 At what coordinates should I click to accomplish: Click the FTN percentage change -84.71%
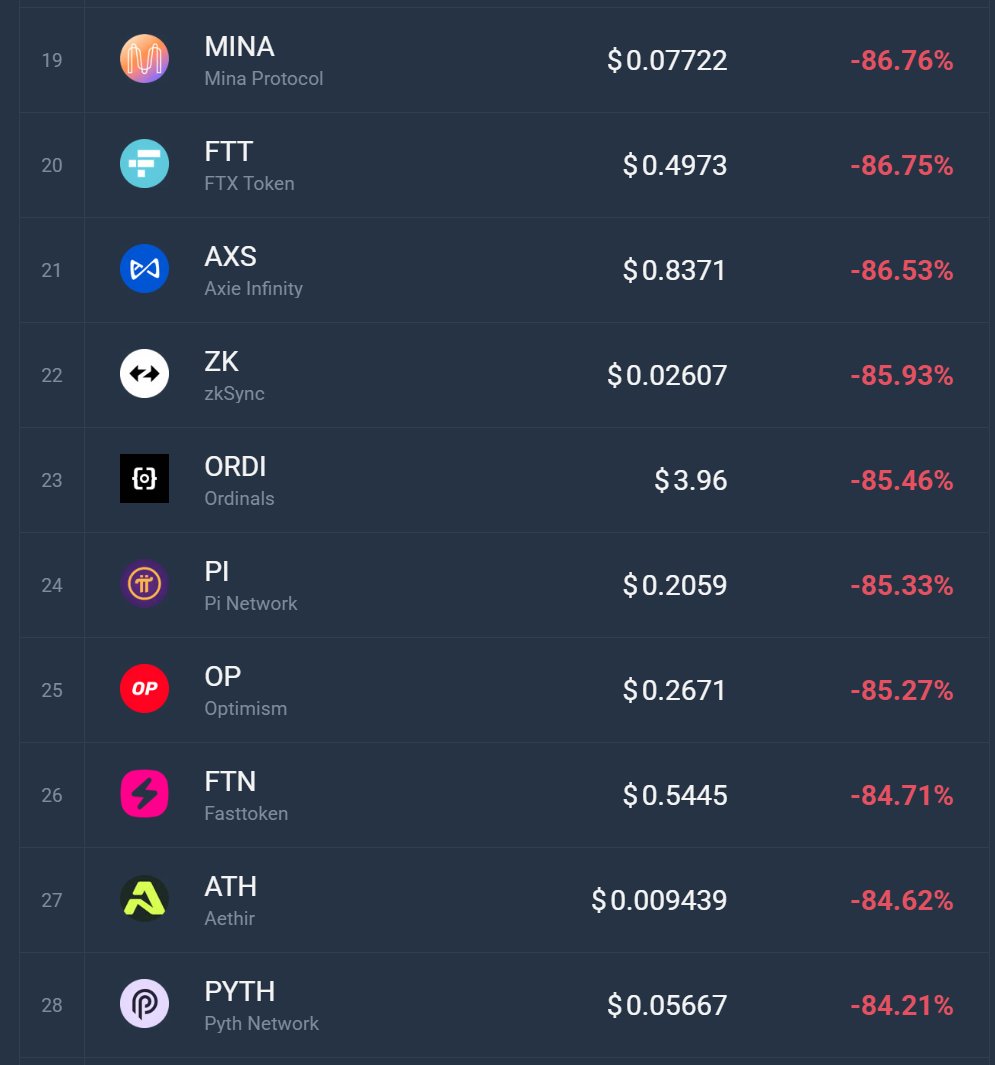(x=901, y=795)
